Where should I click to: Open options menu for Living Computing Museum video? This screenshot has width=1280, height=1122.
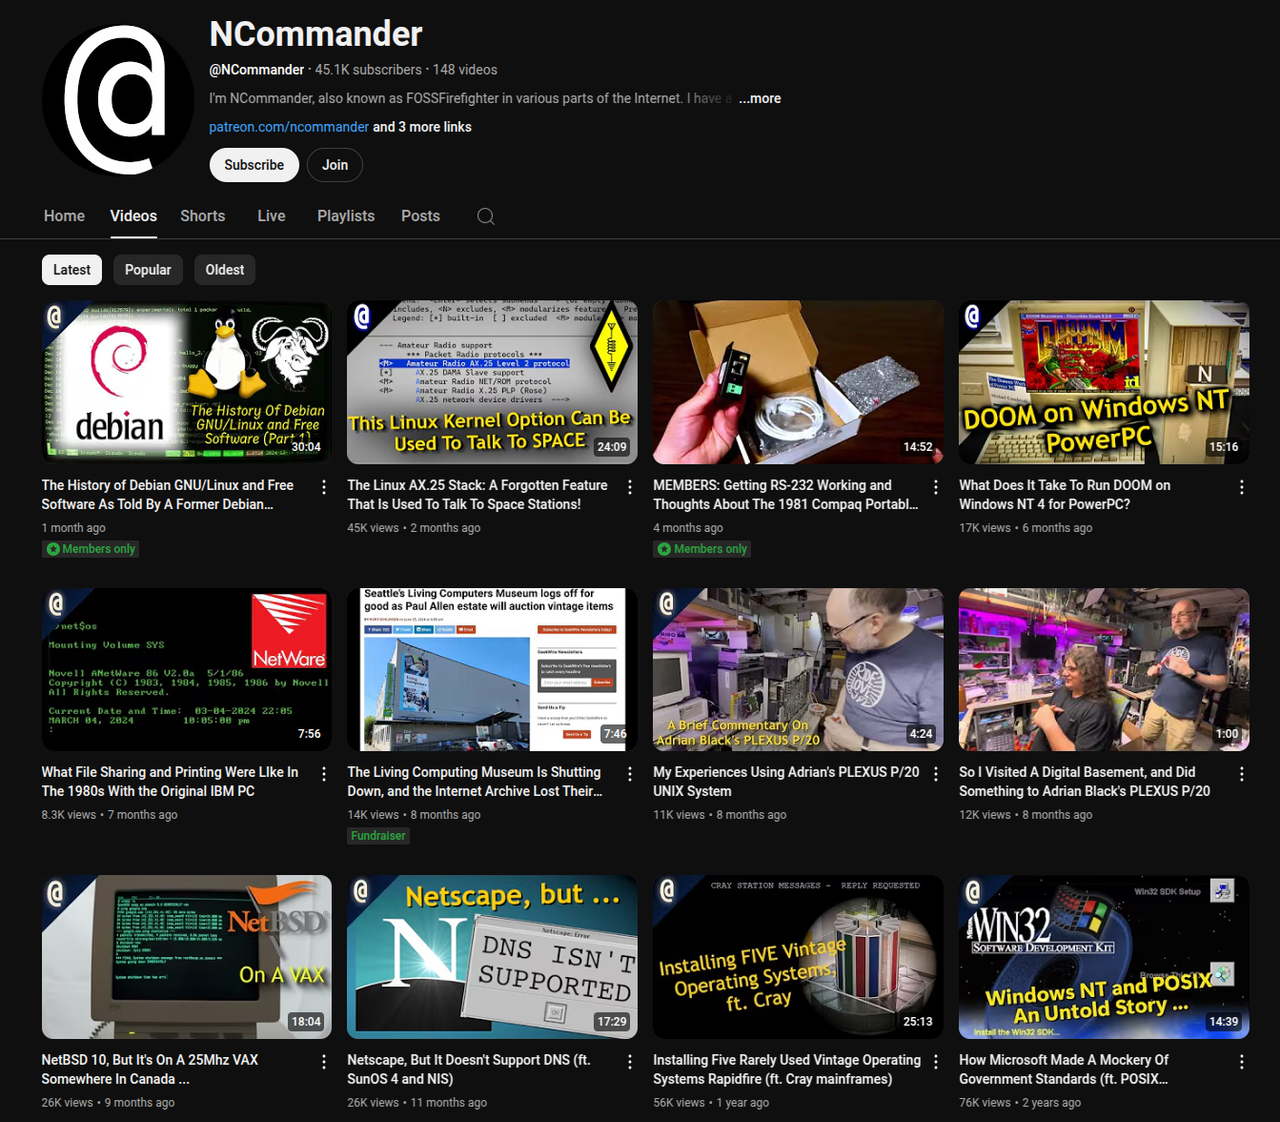click(x=630, y=774)
